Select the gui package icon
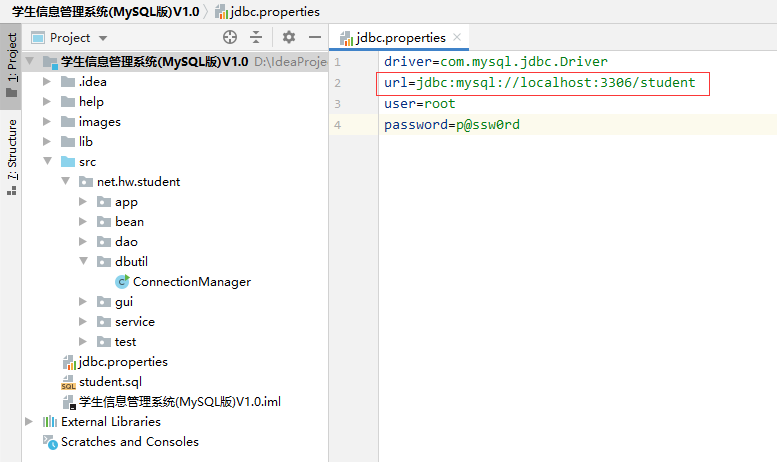The width and height of the screenshot is (777, 462). pos(104,302)
